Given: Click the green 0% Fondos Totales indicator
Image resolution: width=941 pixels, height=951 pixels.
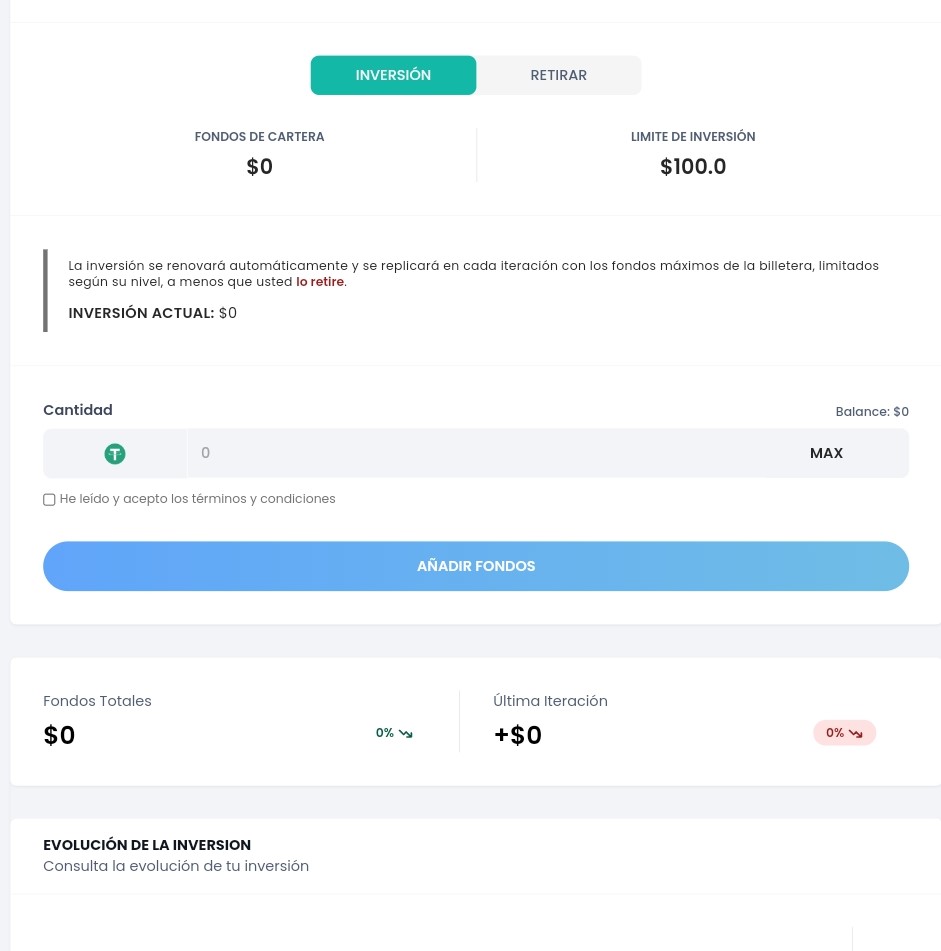Looking at the screenshot, I should (385, 733).
